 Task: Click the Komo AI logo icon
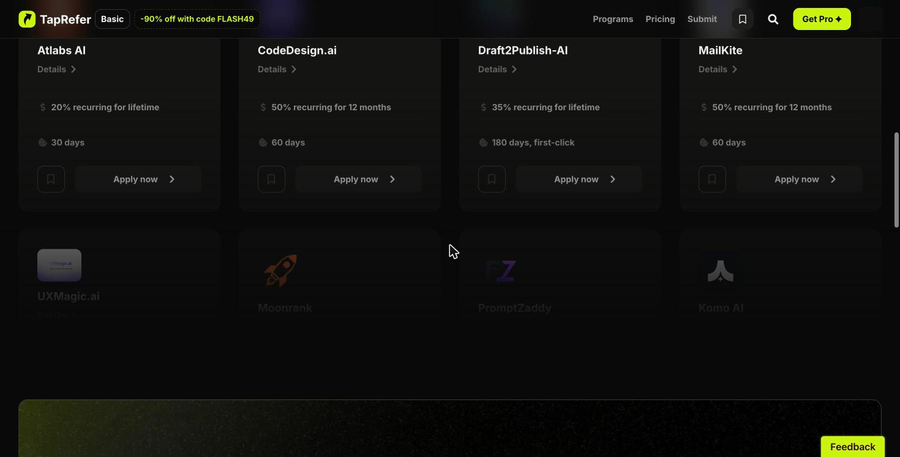click(x=720, y=270)
